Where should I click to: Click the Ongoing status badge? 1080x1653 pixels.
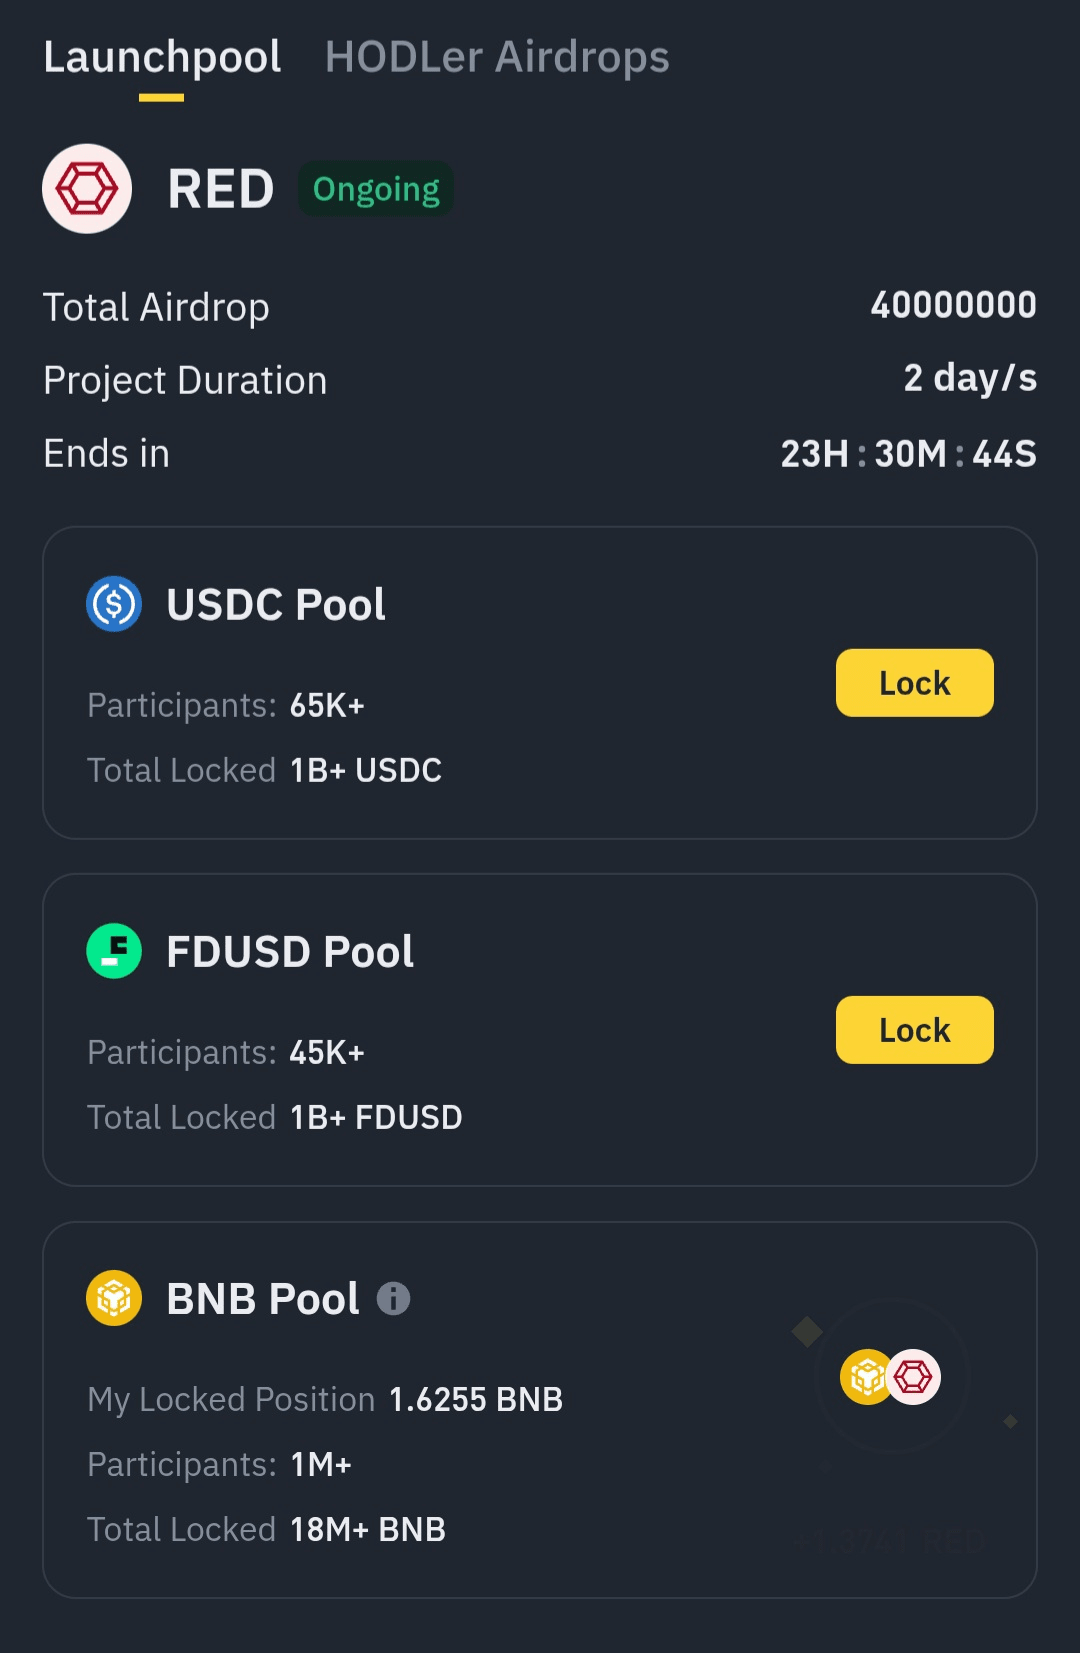pos(376,189)
